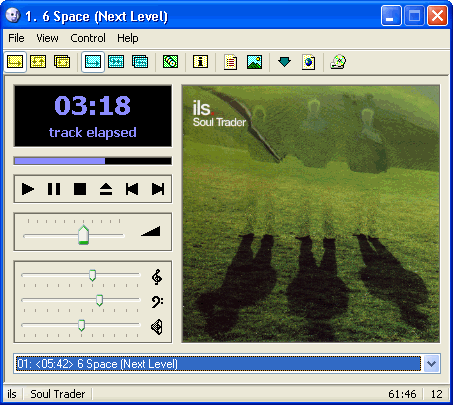Click the web page globe icon

click(308, 62)
